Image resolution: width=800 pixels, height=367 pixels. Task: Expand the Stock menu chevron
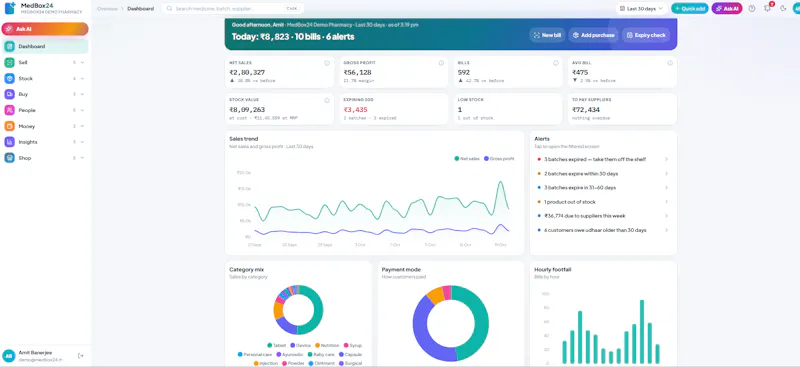pos(83,79)
